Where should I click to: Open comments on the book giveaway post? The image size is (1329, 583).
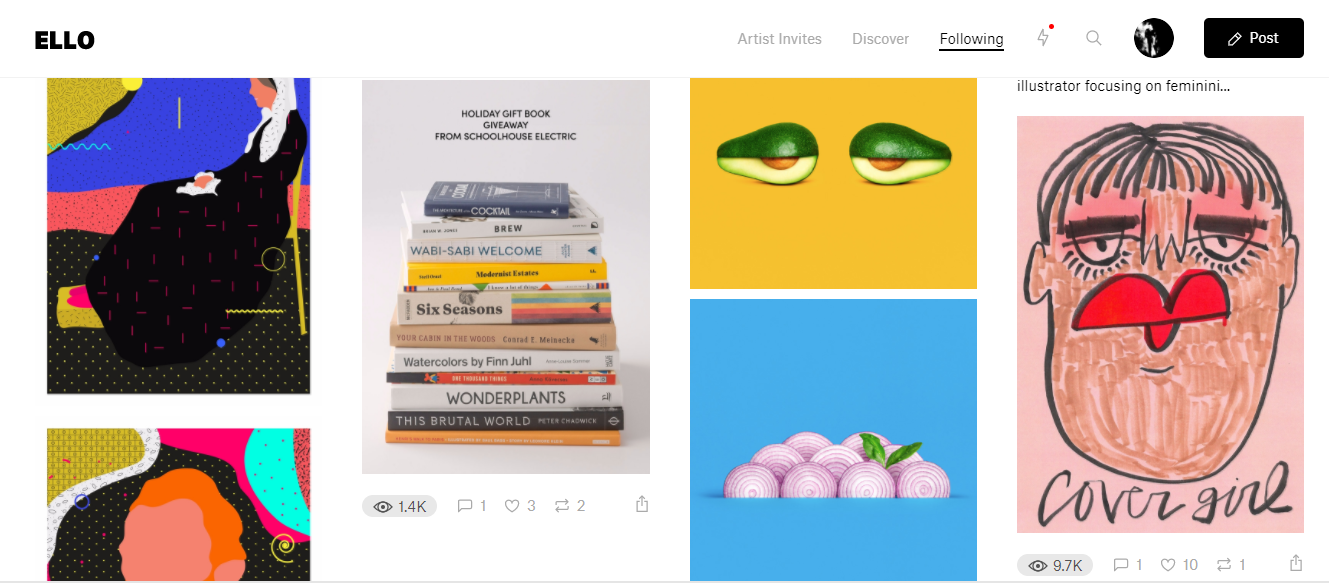471,506
